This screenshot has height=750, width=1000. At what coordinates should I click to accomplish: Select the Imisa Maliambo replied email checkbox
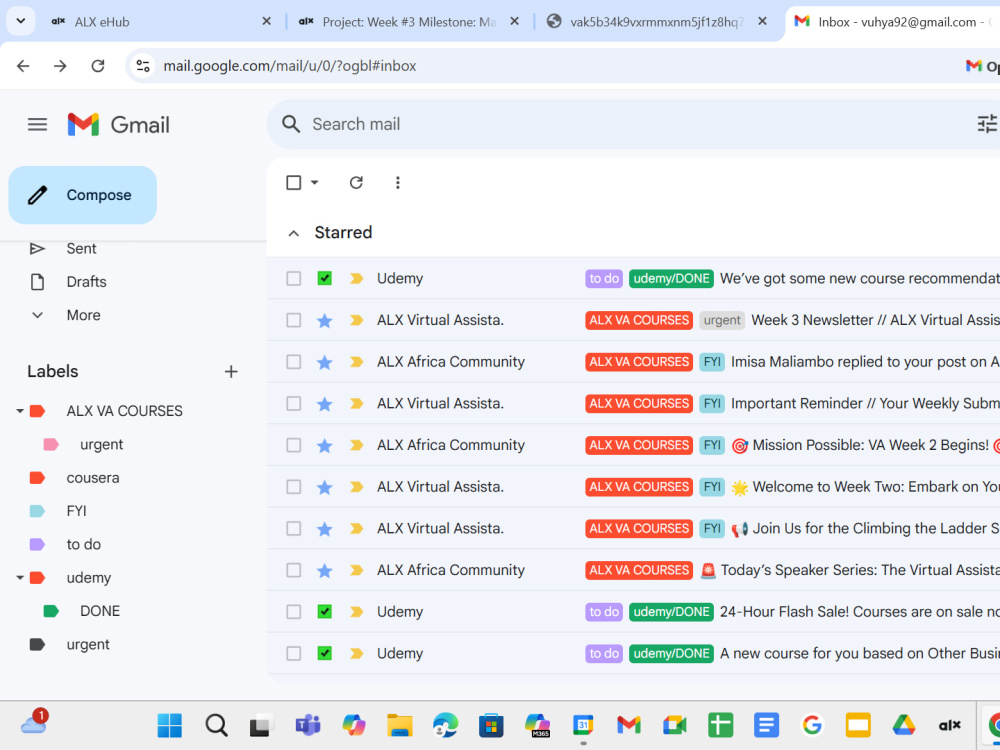293,362
